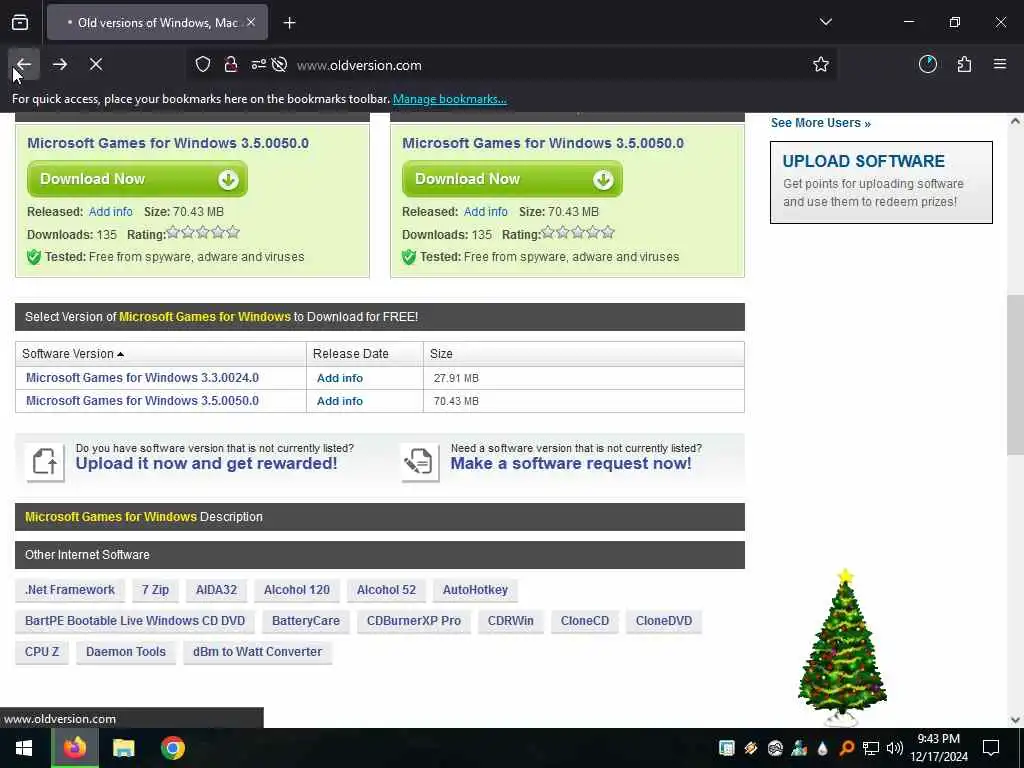Open BatteryCare software tag

[x=306, y=620]
